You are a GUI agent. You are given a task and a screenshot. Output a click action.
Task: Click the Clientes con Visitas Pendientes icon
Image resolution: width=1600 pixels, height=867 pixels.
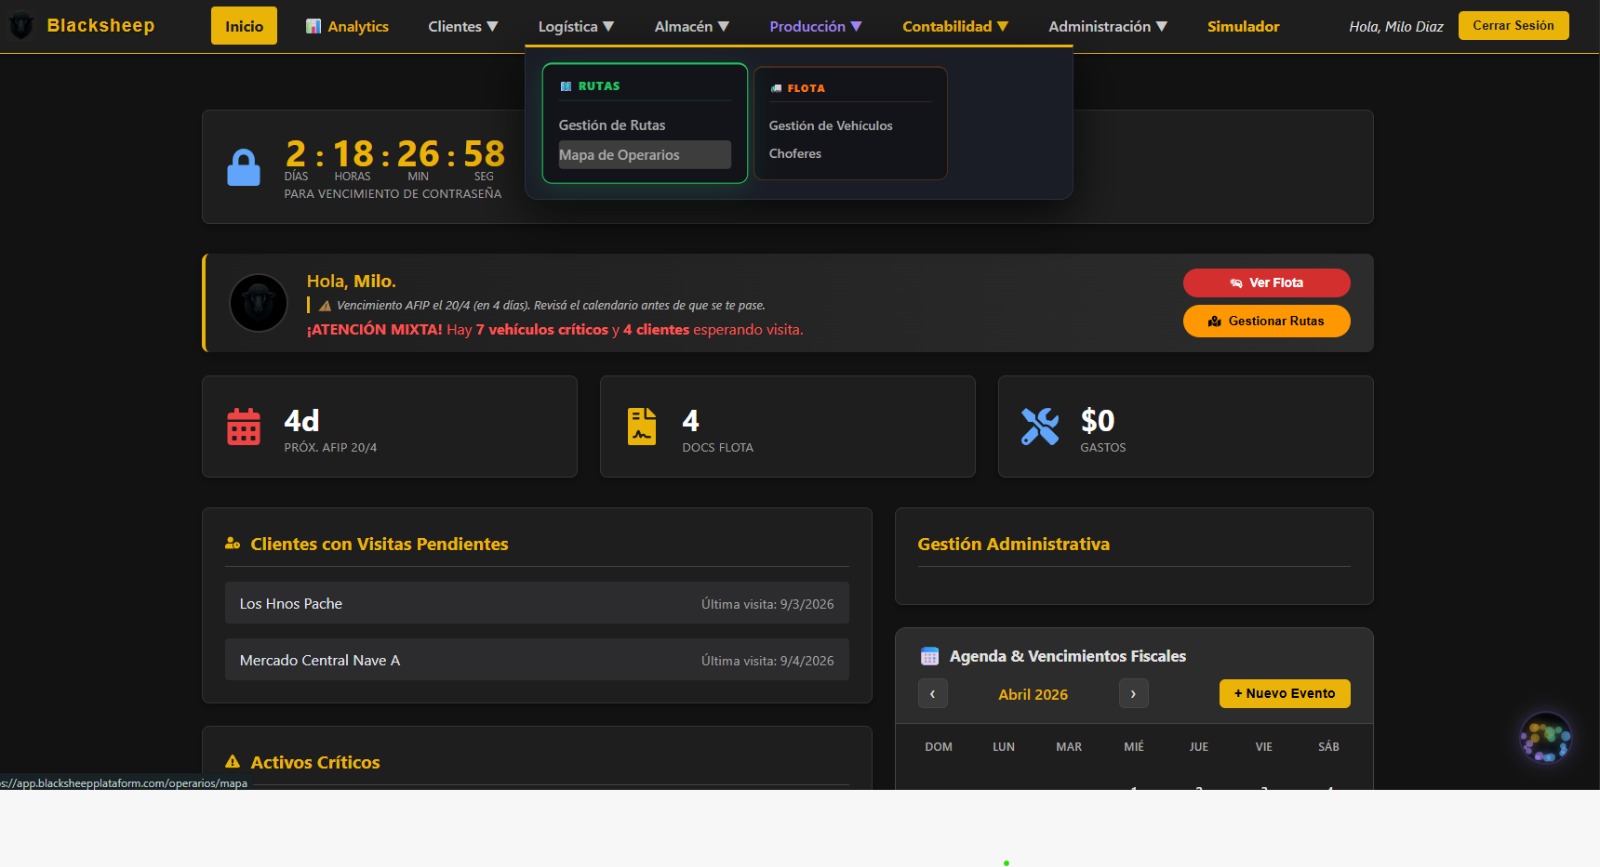[232, 544]
